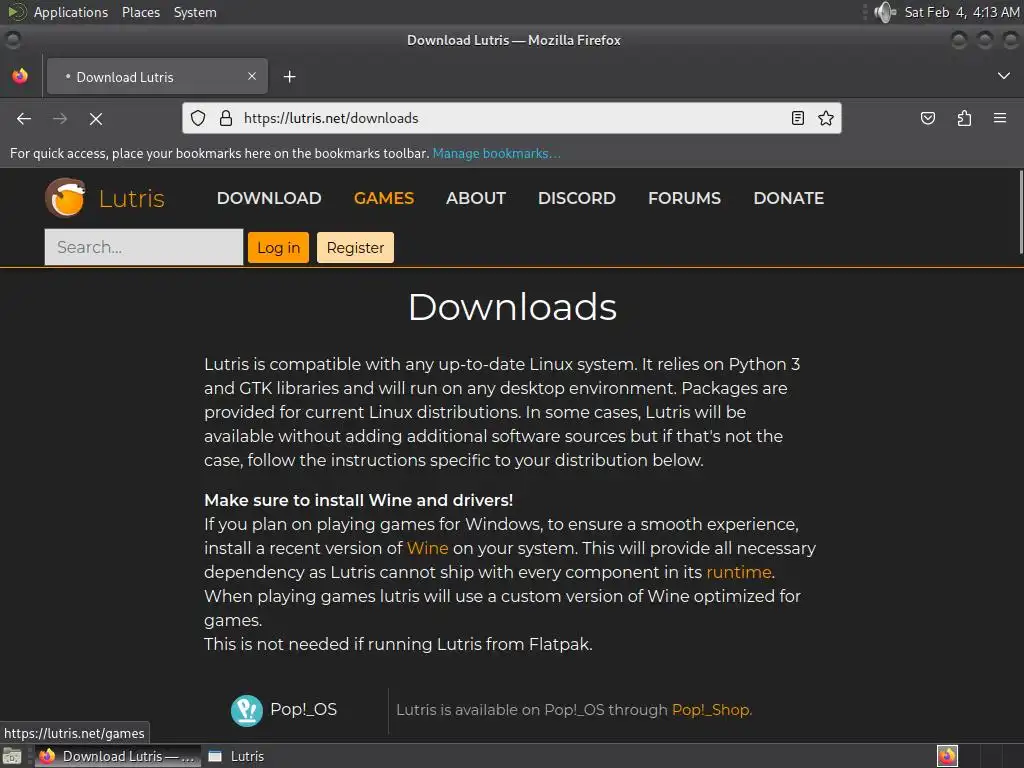This screenshot has height=768, width=1024.
Task: Open the volume speaker icon in panel
Action: pyautogui.click(x=885, y=12)
